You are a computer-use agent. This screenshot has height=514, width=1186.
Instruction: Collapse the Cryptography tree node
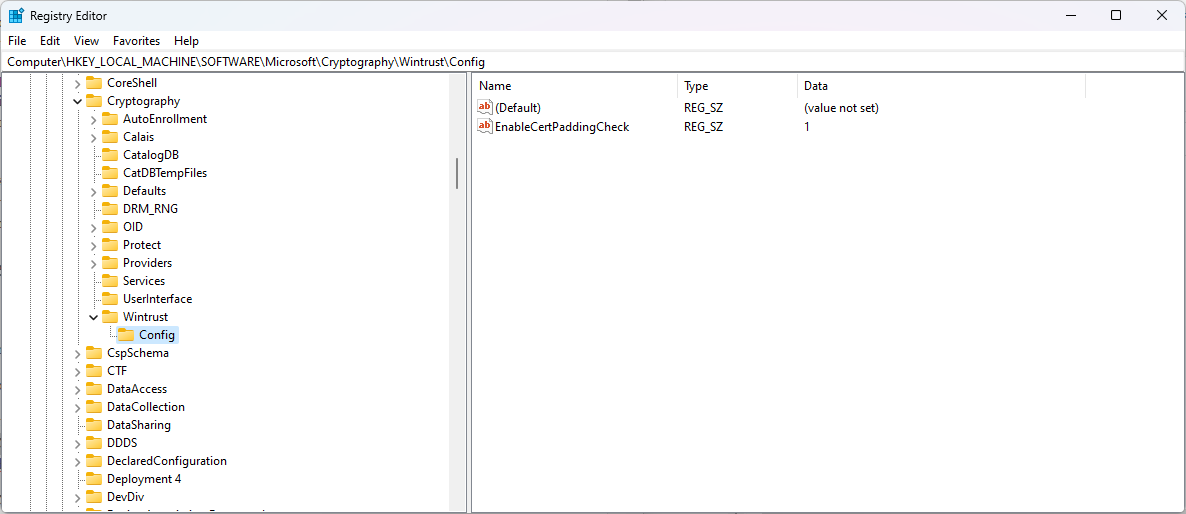click(x=77, y=101)
